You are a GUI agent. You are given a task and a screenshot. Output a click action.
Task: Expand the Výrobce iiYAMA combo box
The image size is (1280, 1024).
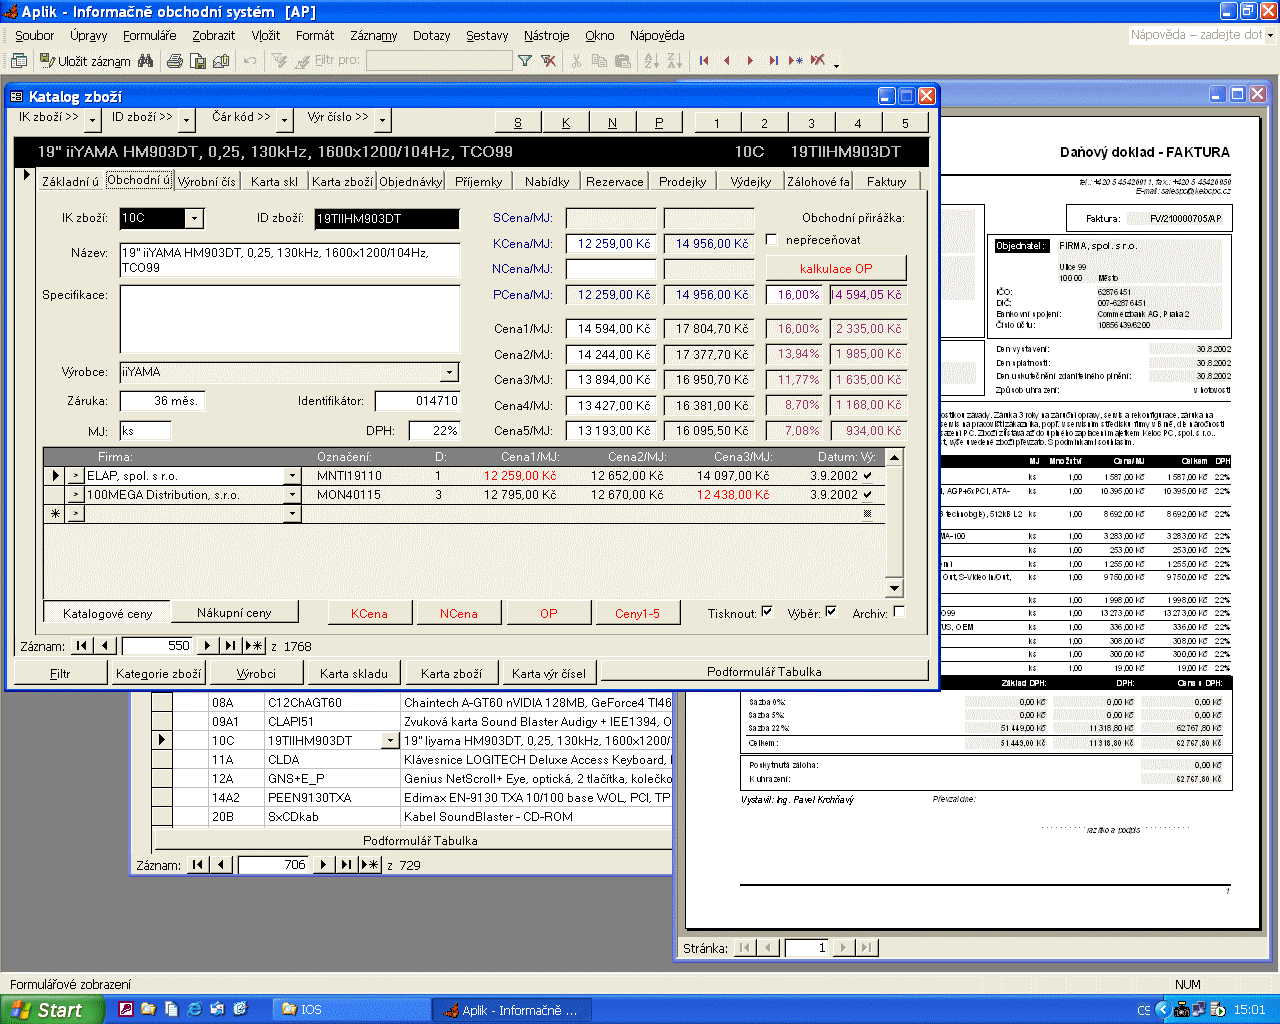[x=450, y=372]
